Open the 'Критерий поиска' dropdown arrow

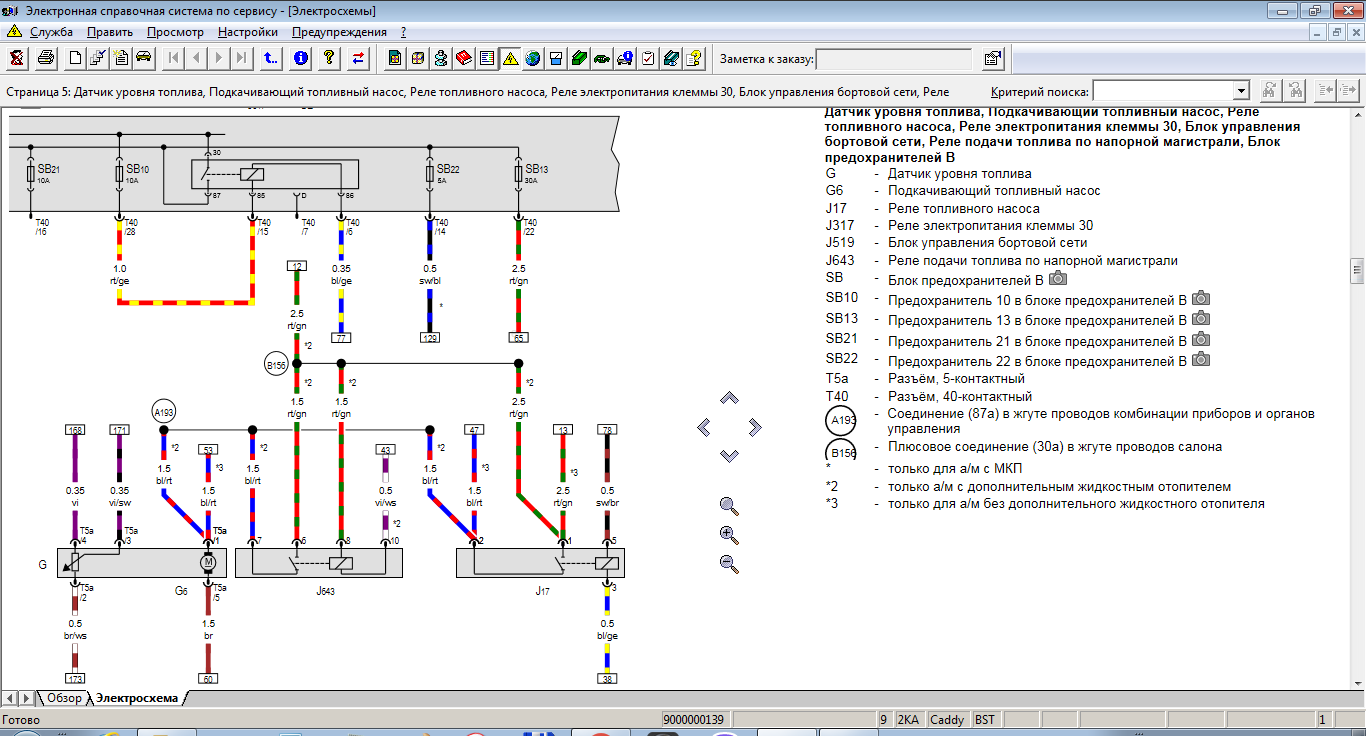click(1241, 91)
